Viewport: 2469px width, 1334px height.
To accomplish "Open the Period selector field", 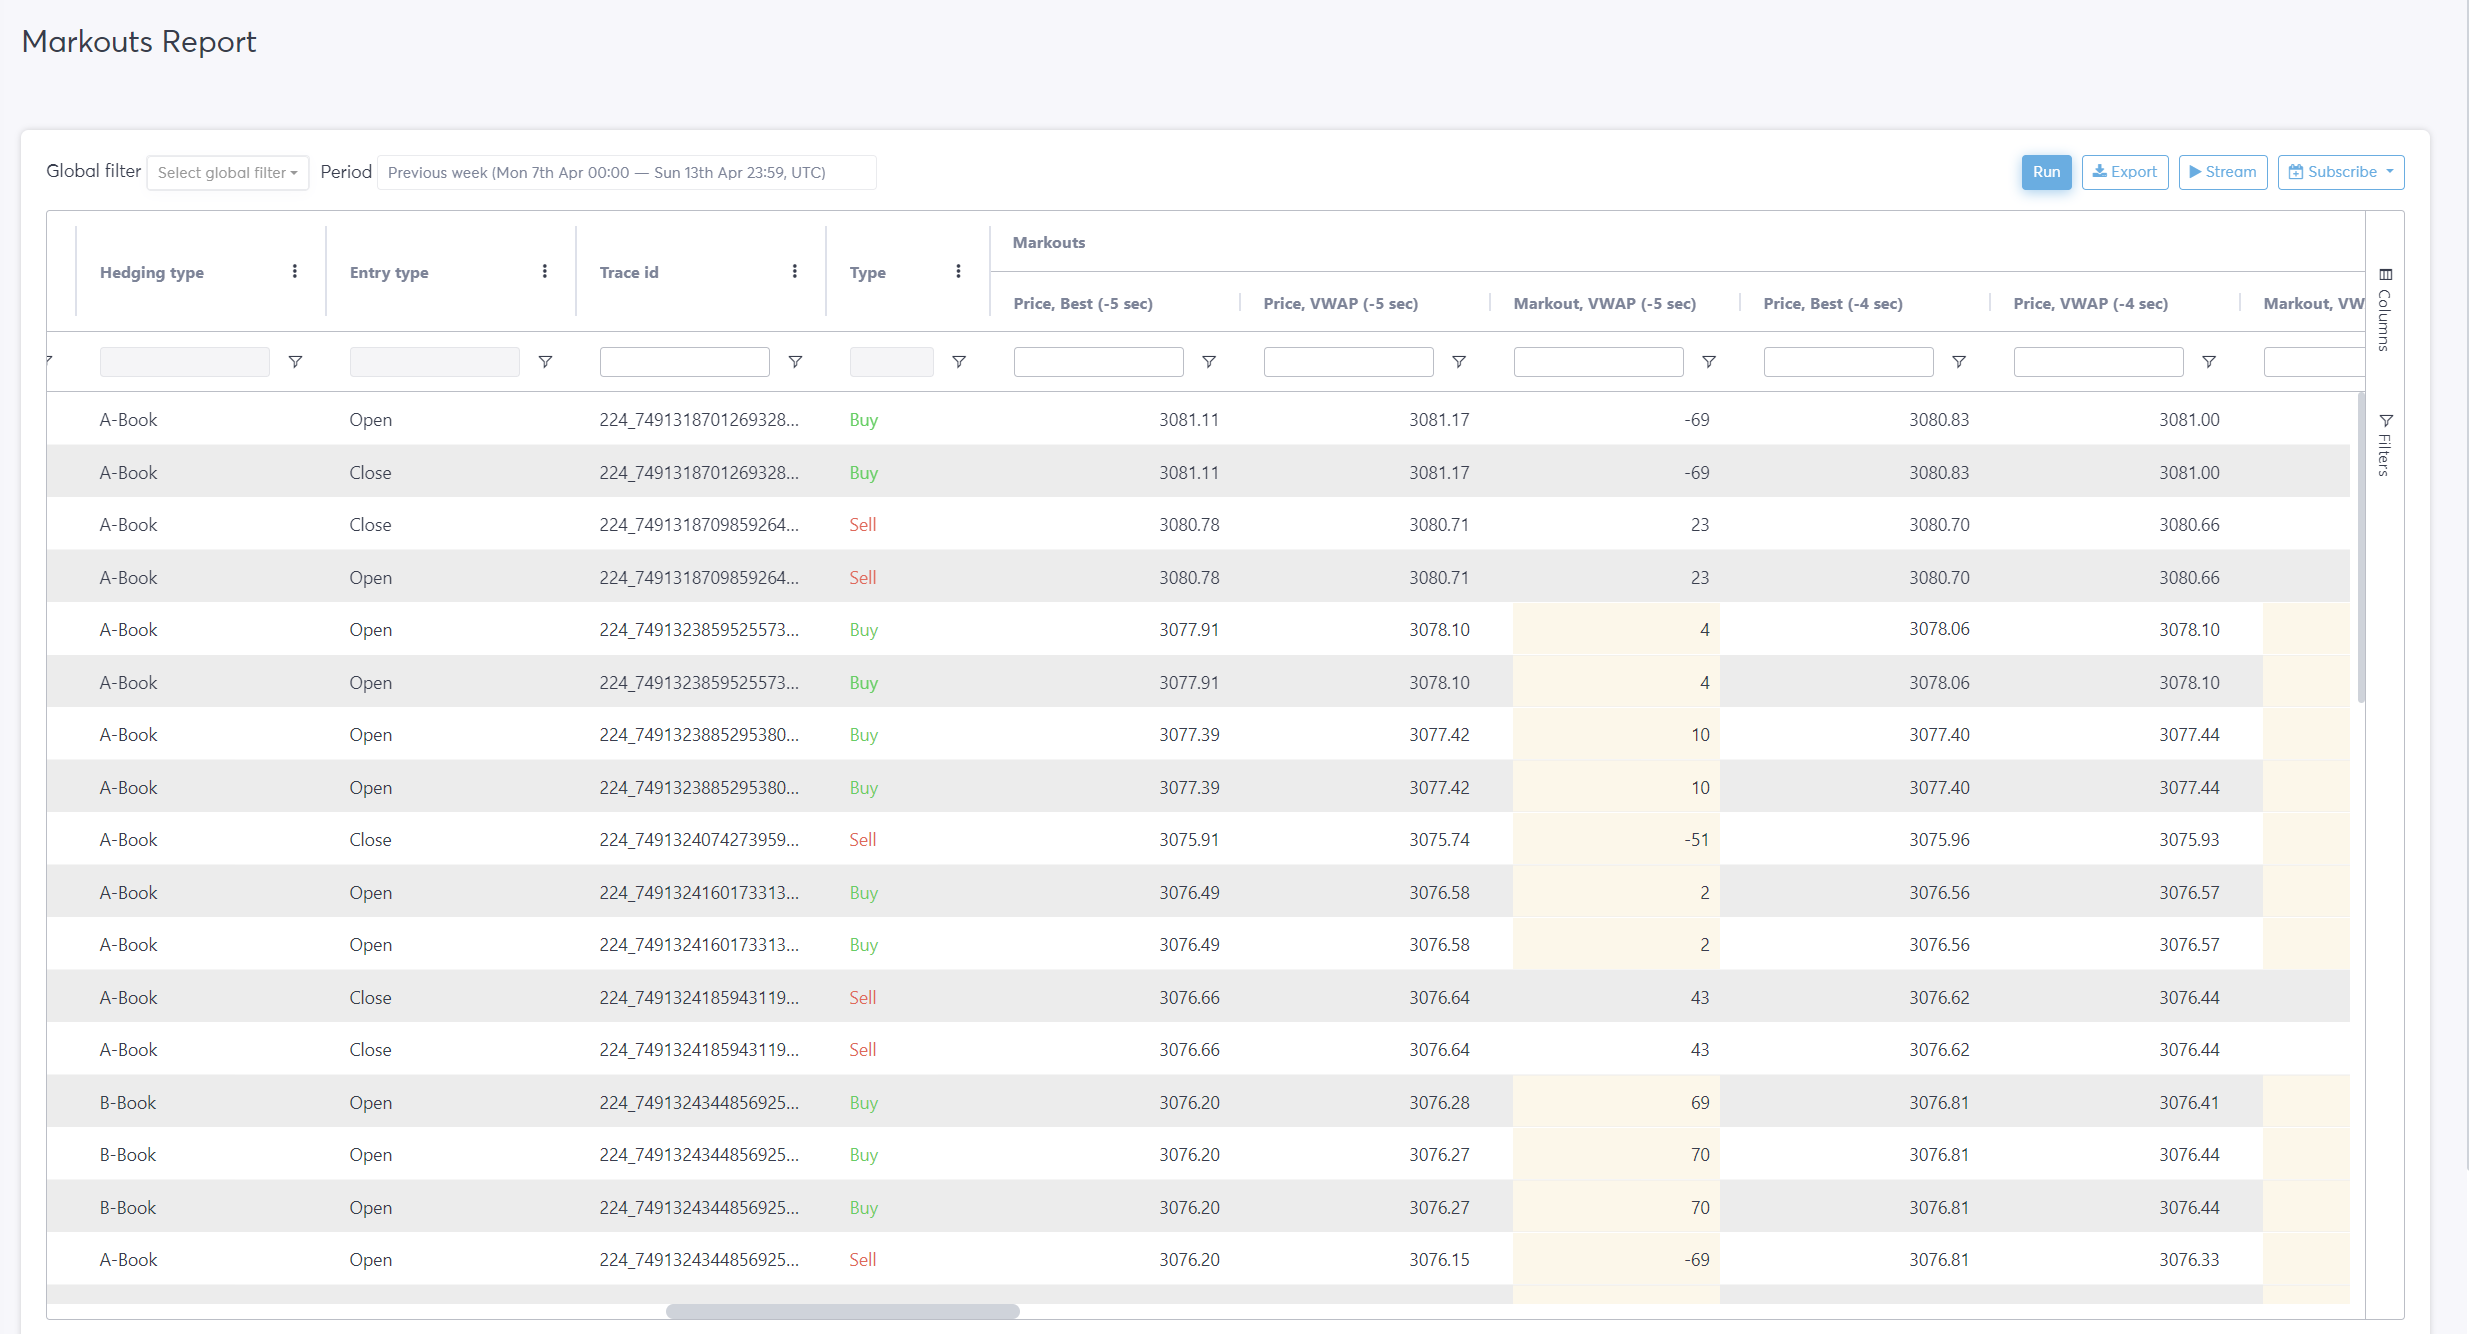I will (x=626, y=172).
